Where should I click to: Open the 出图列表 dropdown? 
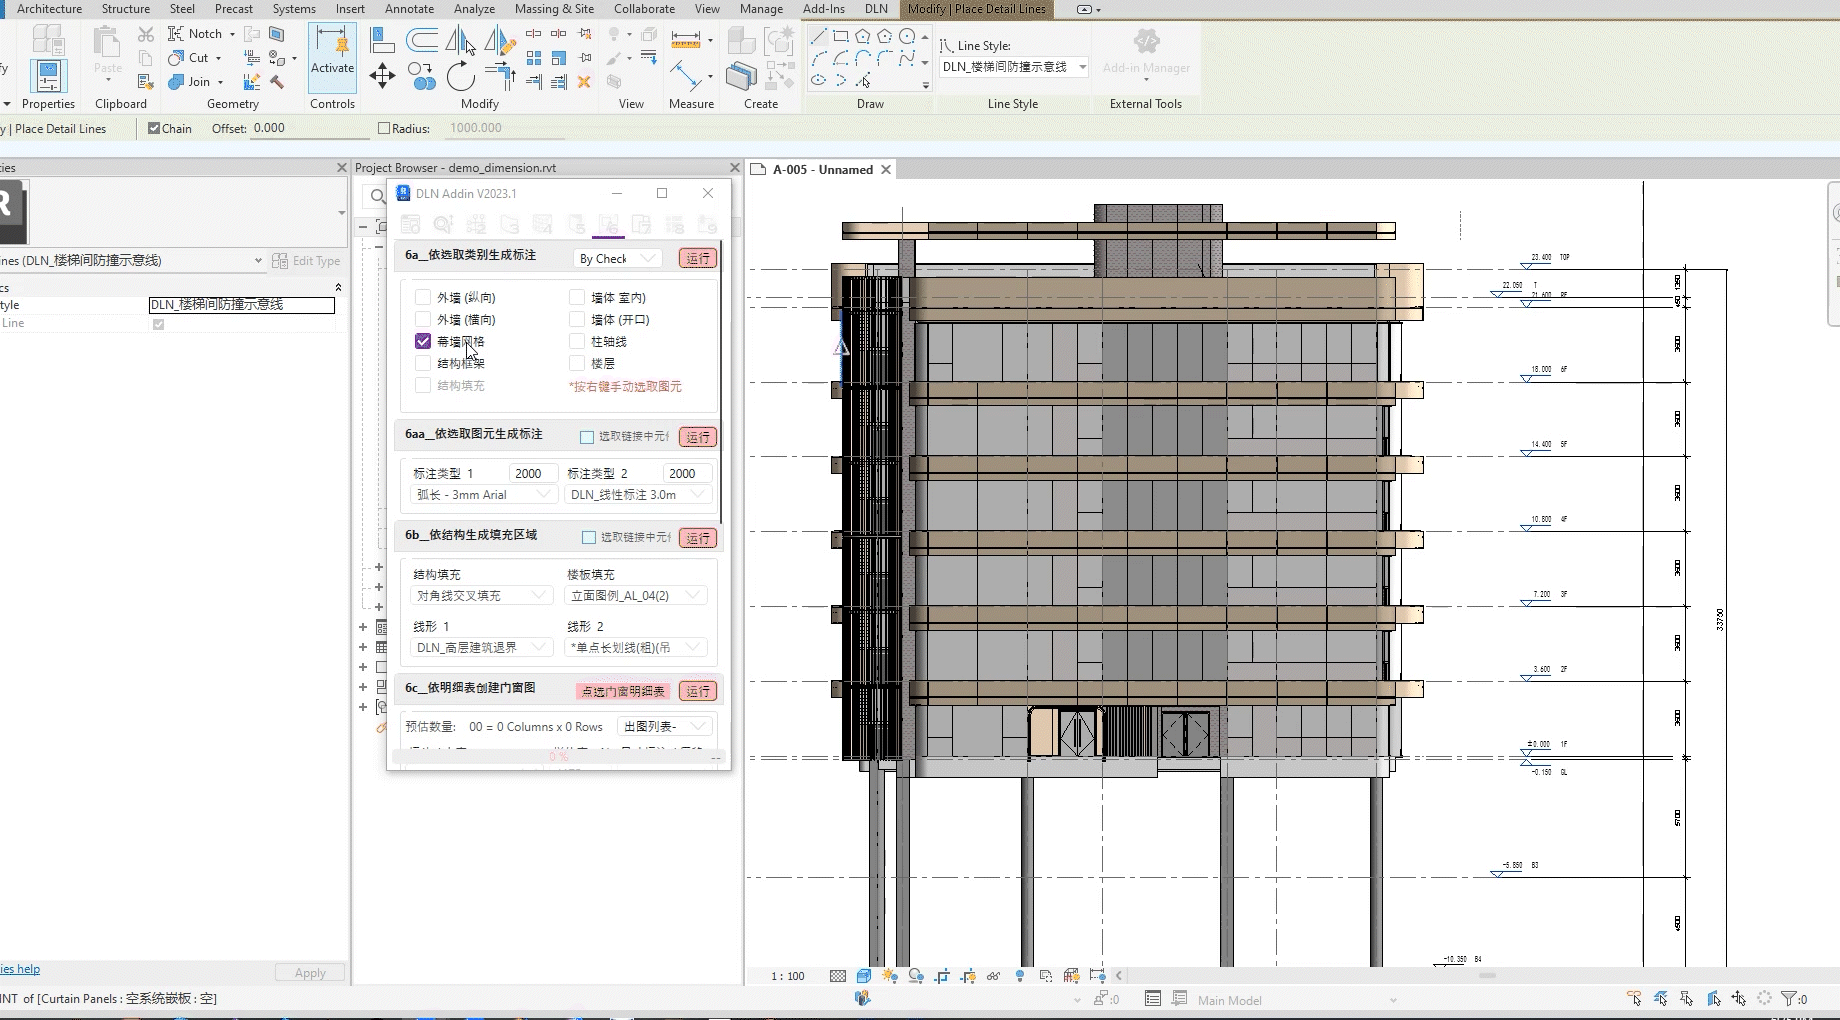click(664, 727)
